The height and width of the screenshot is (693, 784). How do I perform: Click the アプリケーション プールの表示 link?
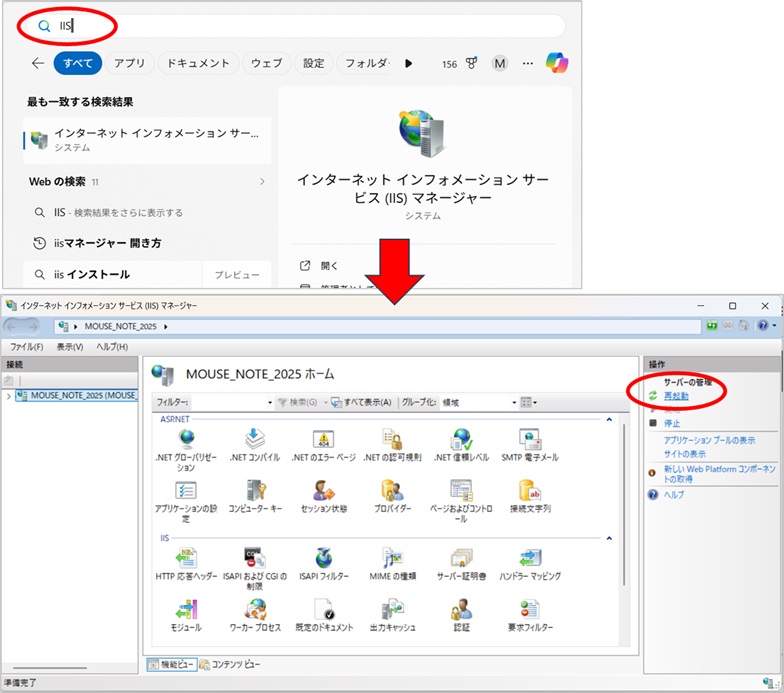[x=709, y=440]
